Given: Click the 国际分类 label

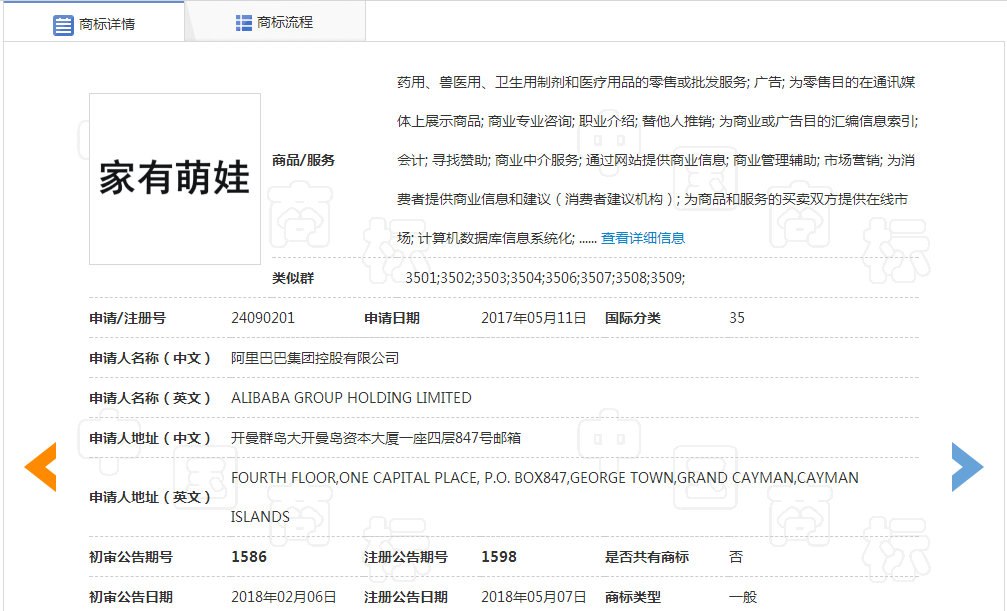Looking at the screenshot, I should (x=633, y=318).
